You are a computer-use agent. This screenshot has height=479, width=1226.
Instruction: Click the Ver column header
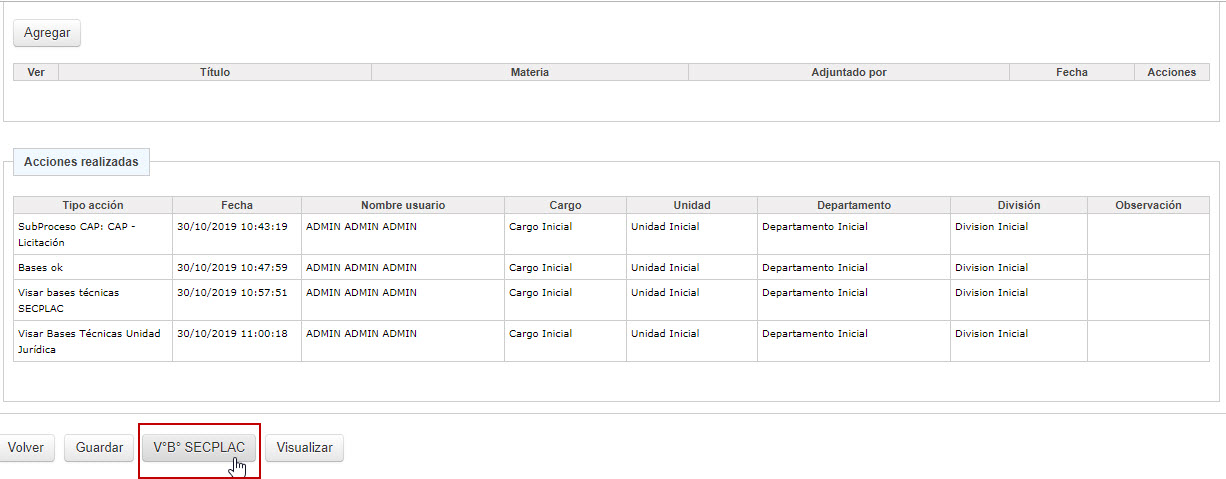tap(36, 72)
